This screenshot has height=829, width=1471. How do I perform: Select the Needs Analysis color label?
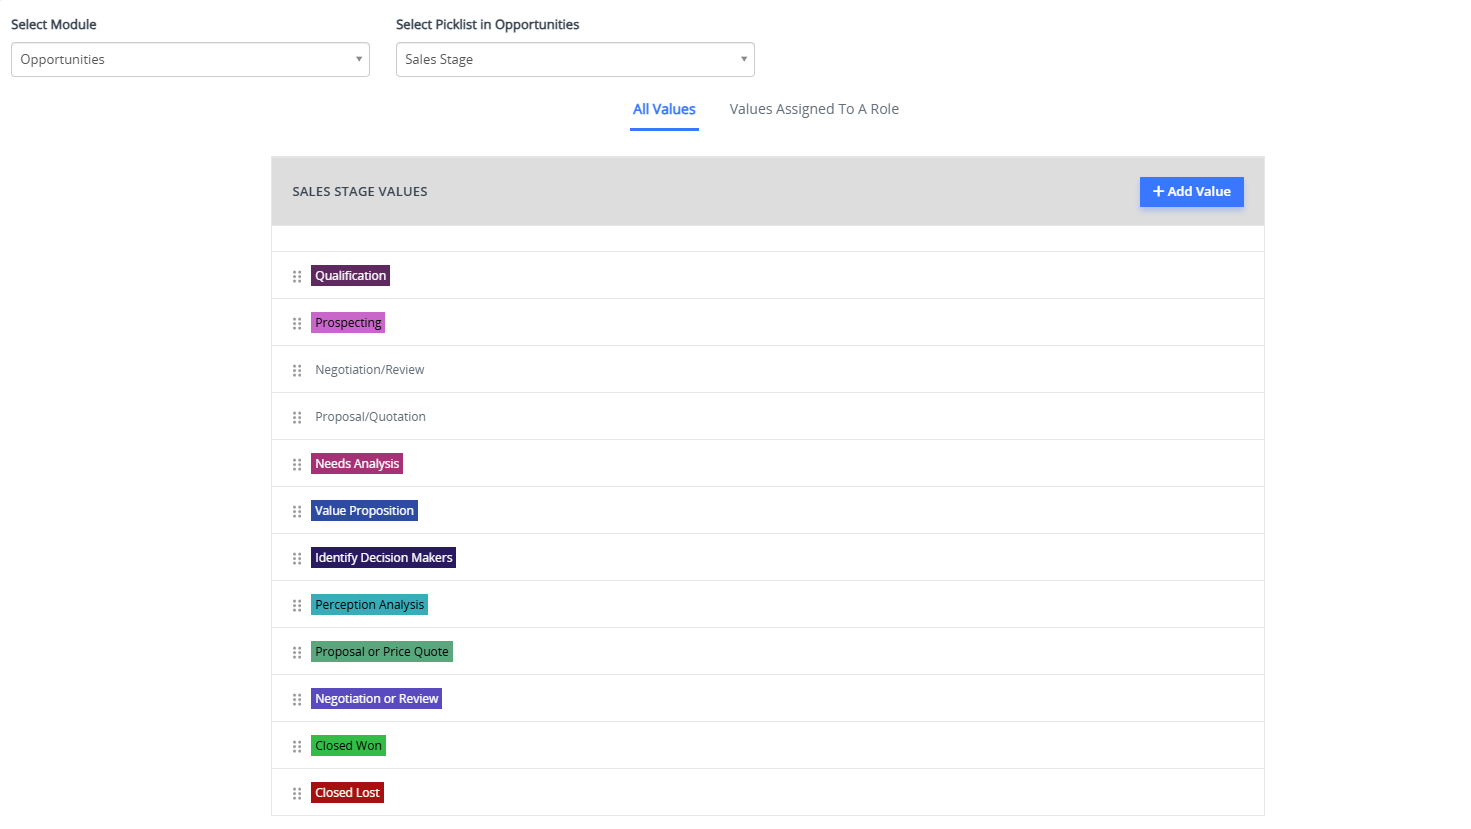357,464
